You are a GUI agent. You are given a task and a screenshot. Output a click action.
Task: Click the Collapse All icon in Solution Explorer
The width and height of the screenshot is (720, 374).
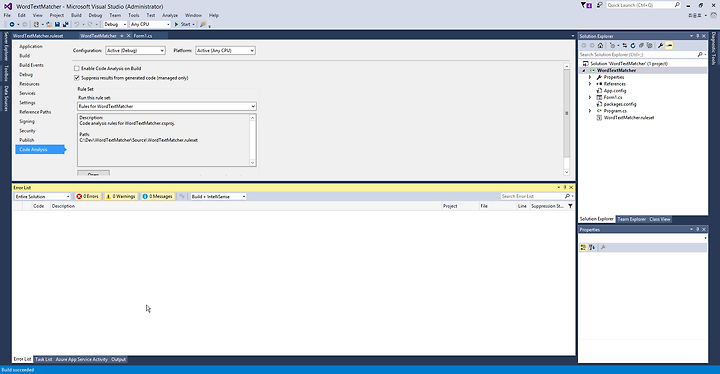click(641, 45)
